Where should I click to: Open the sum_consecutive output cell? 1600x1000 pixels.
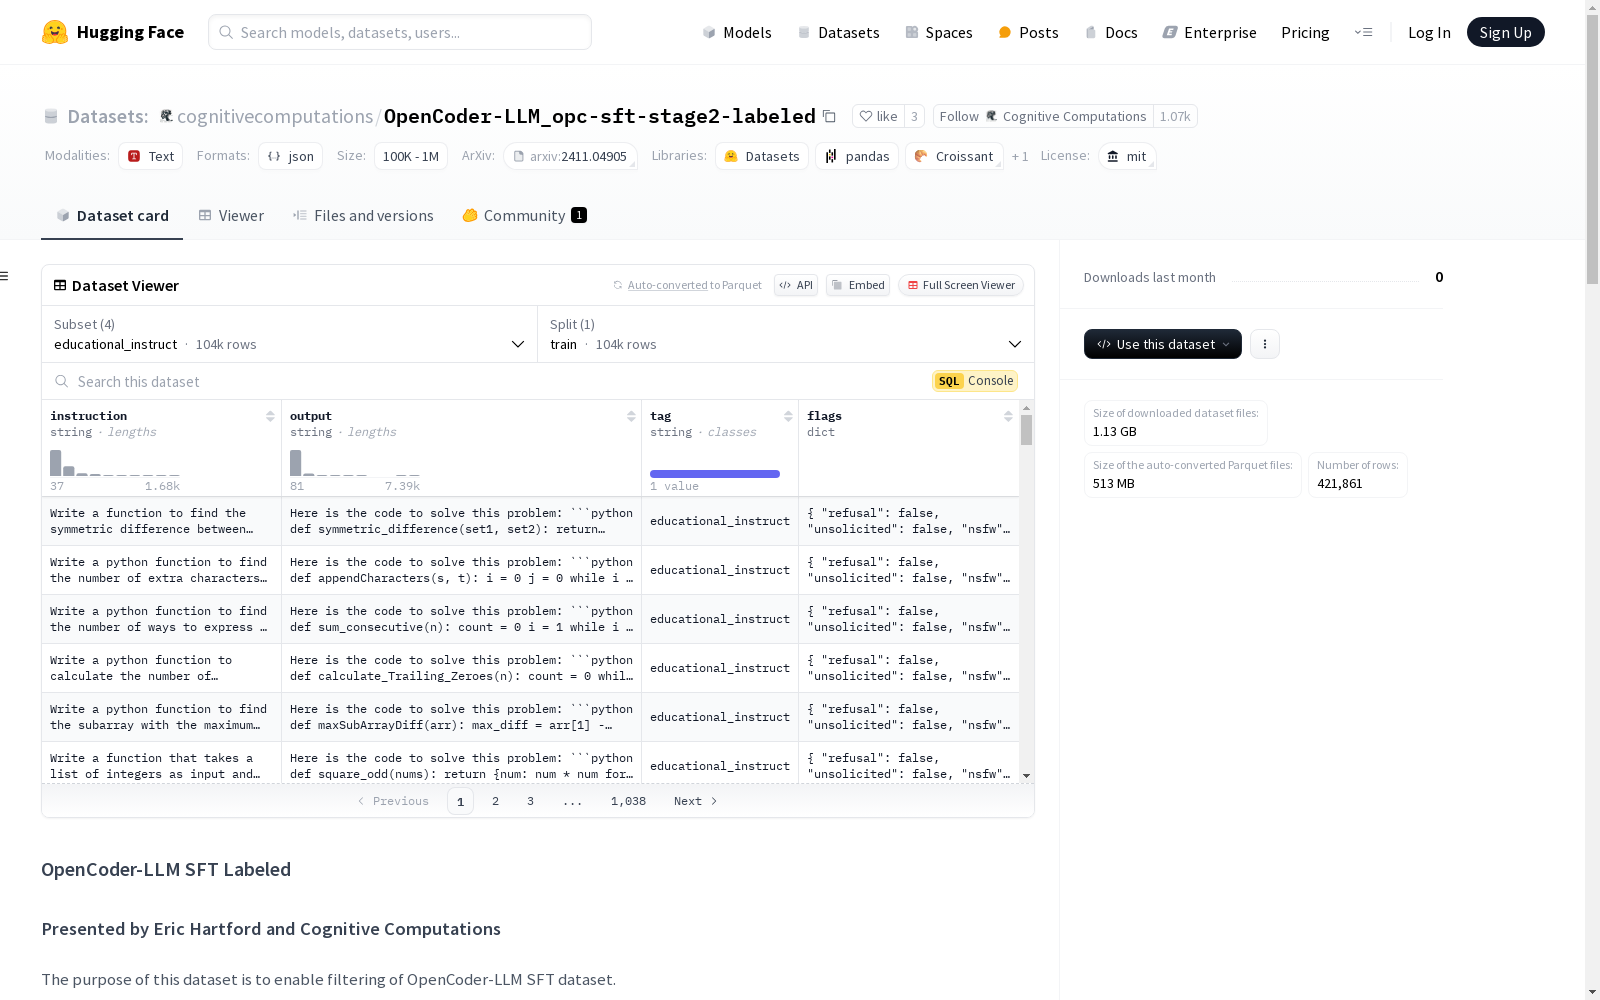click(461, 619)
